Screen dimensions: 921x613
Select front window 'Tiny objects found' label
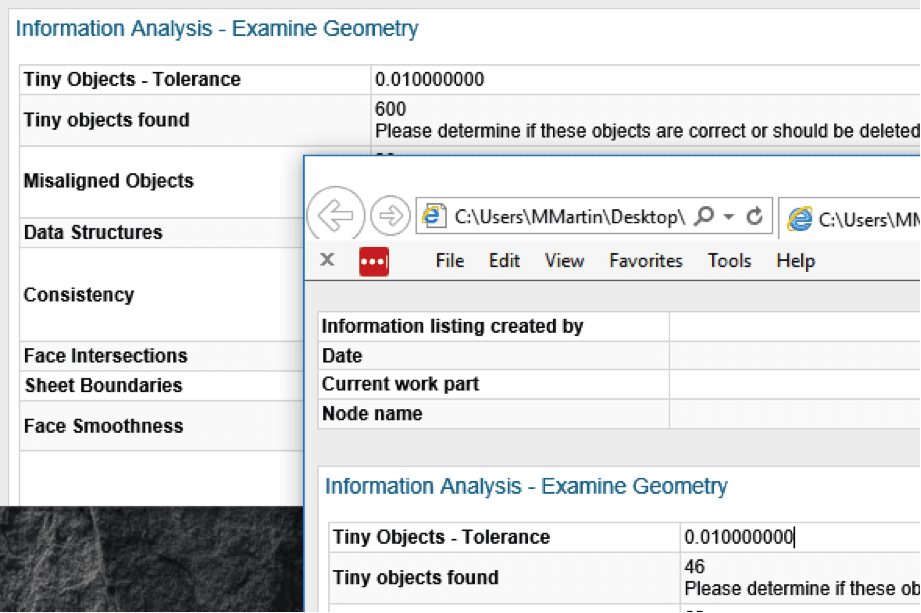pos(415,578)
